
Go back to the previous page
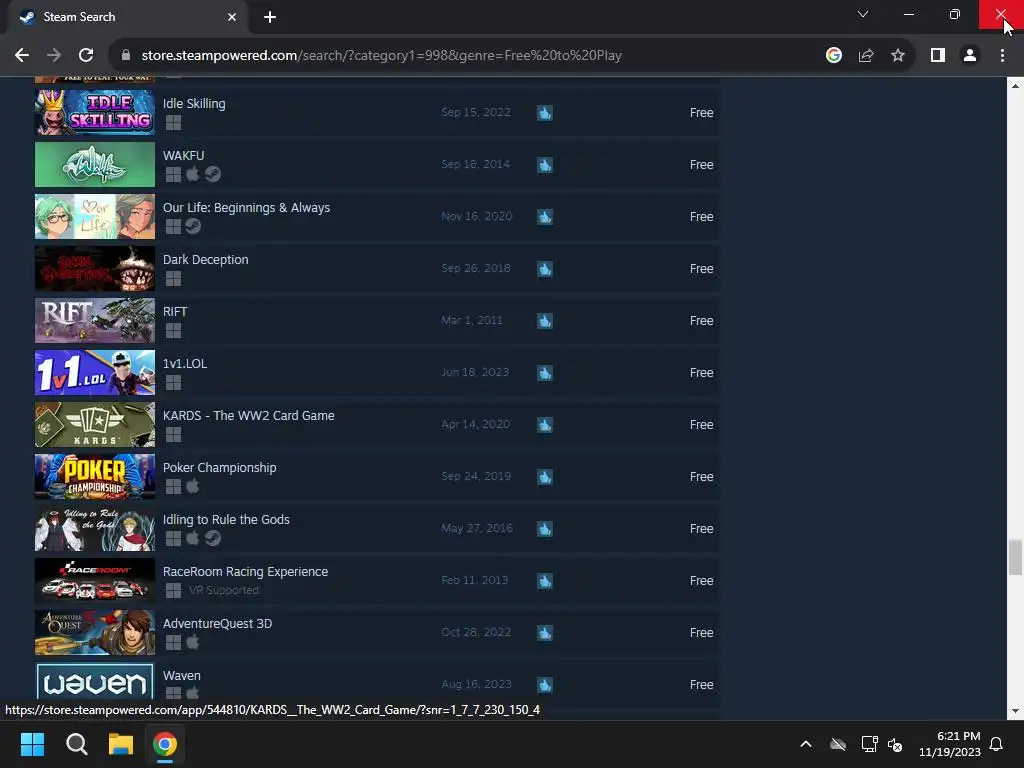click(22, 56)
